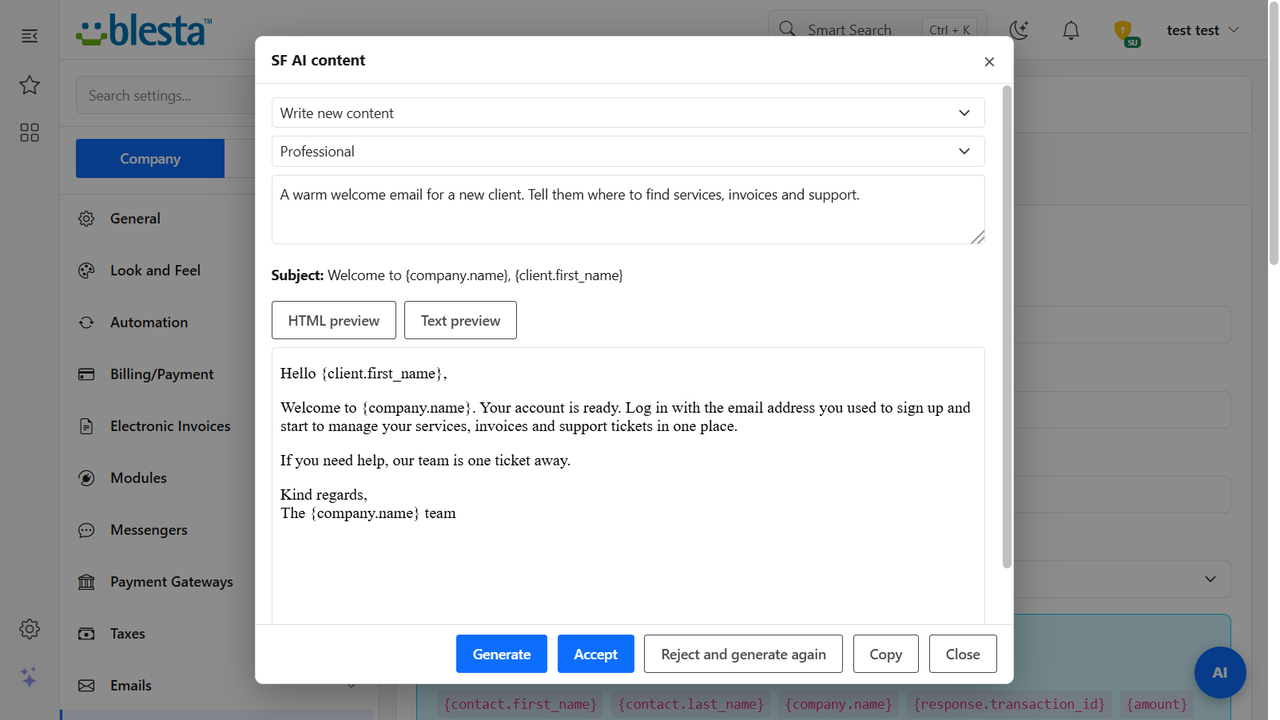
Task: Copy the generated content
Action: (886, 654)
